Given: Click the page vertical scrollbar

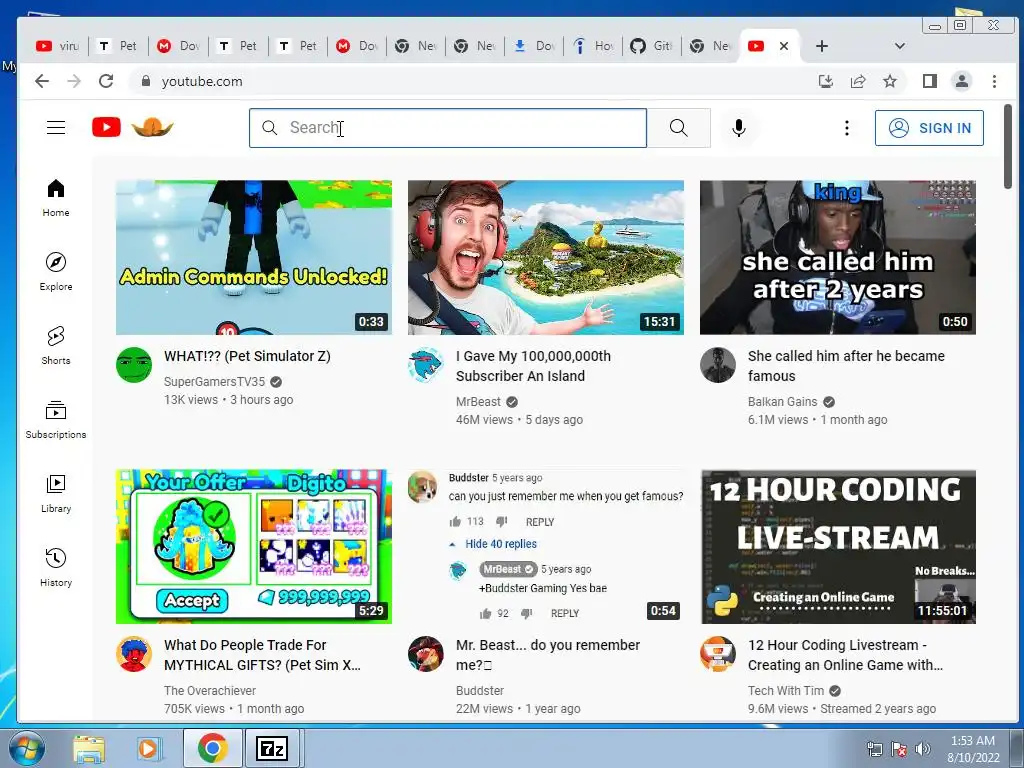Looking at the screenshot, I should click(1008, 146).
